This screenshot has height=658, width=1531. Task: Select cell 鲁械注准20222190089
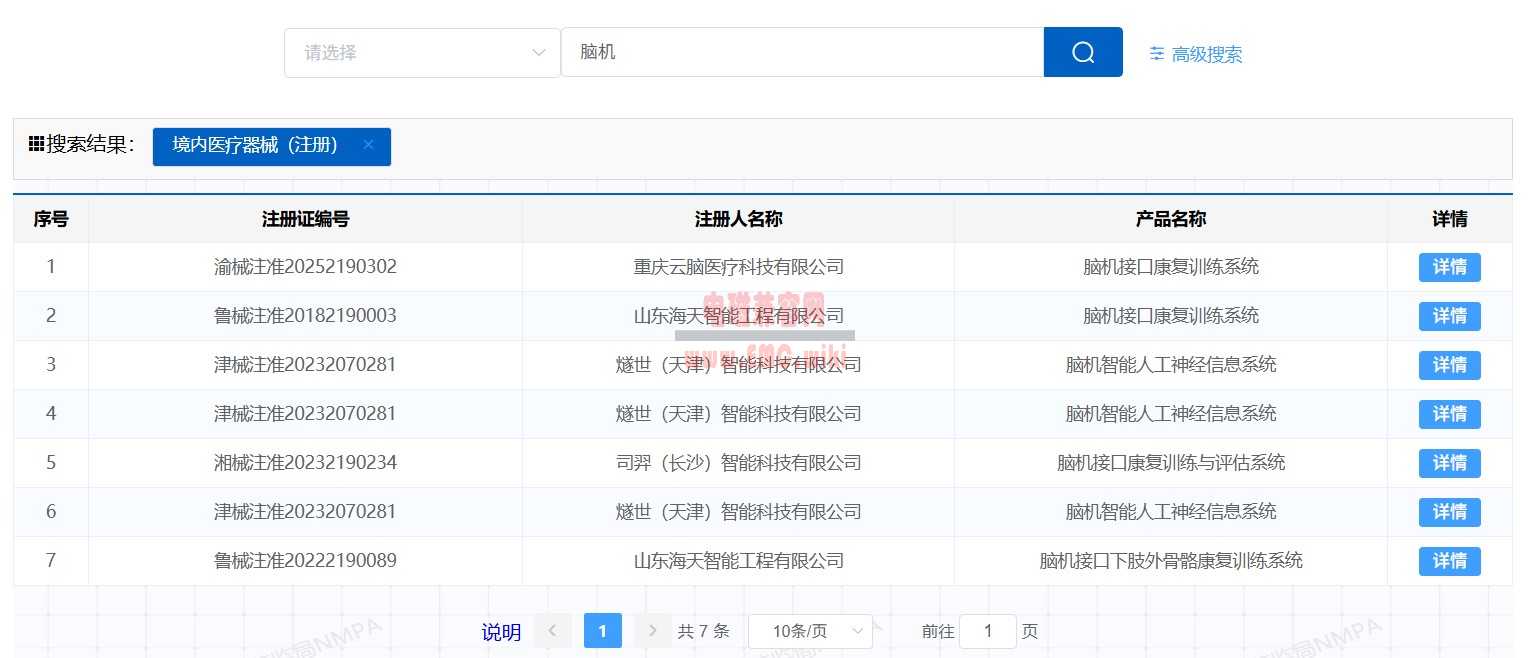305,561
